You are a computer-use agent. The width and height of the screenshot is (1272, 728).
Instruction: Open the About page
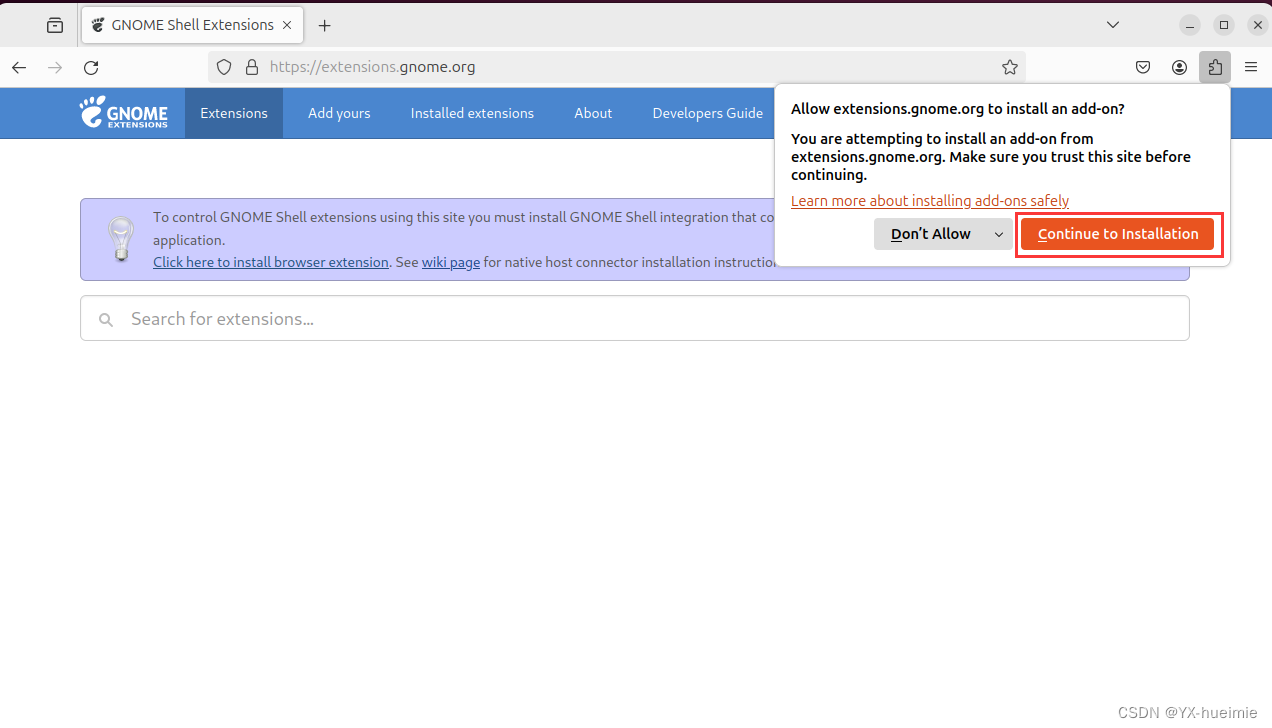[593, 113]
